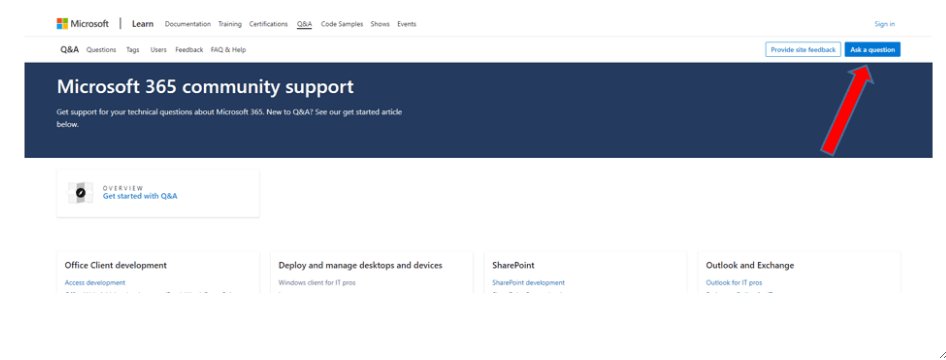Screen dimensions: 946x360
Task: Select Certifications in the header
Action: 268,24
